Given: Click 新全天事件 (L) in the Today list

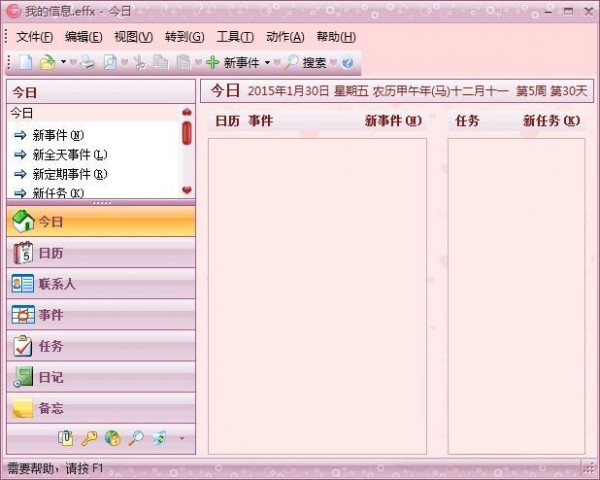Looking at the screenshot, I should coord(69,154).
